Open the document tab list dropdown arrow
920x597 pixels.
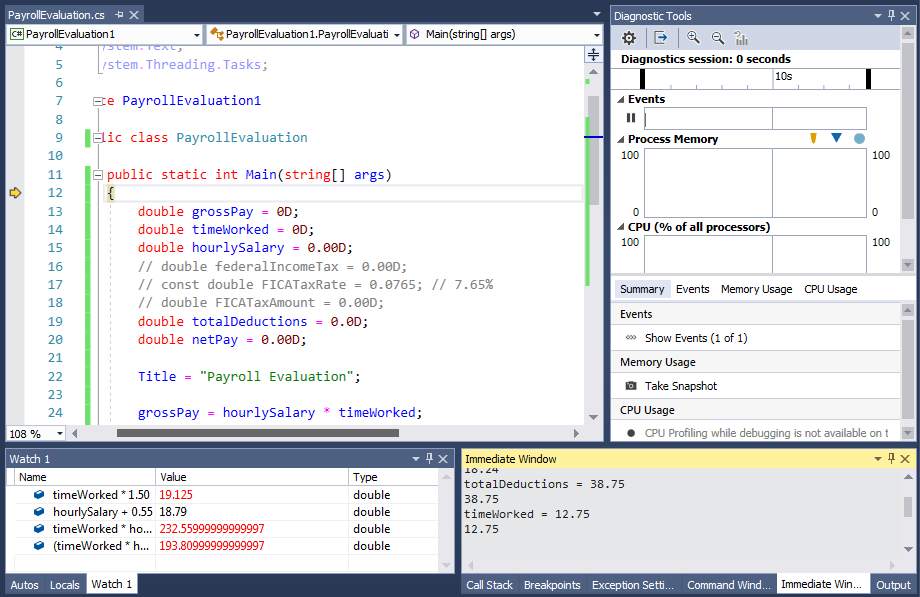597,14
